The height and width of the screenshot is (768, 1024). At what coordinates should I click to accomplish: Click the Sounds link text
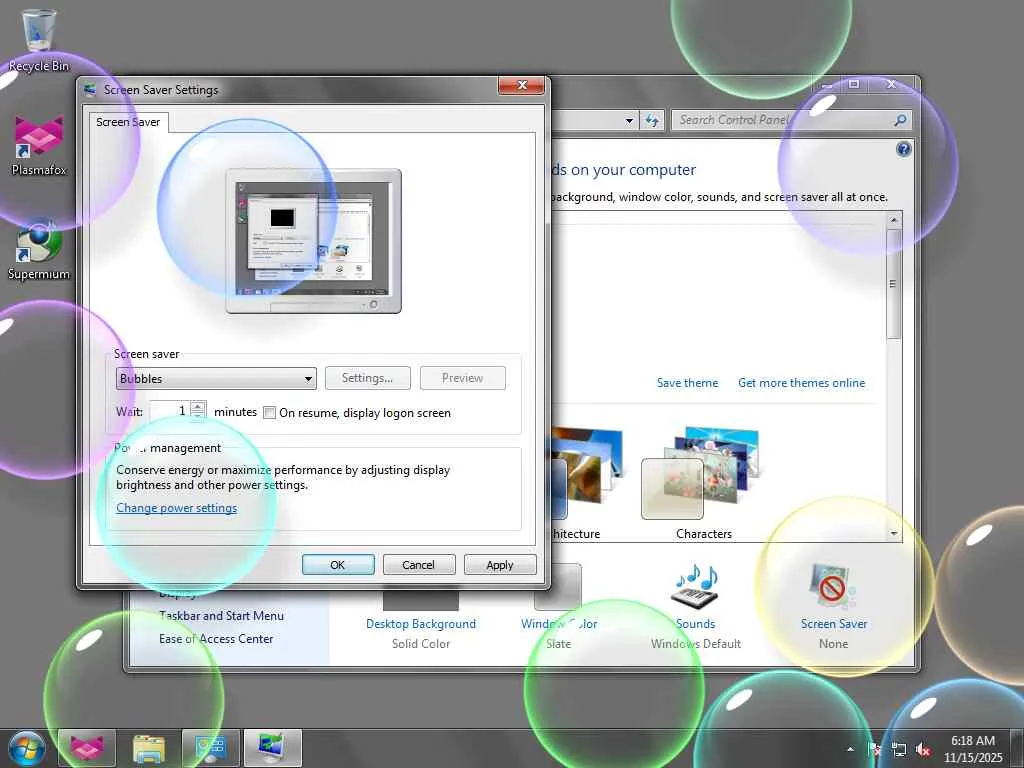696,624
